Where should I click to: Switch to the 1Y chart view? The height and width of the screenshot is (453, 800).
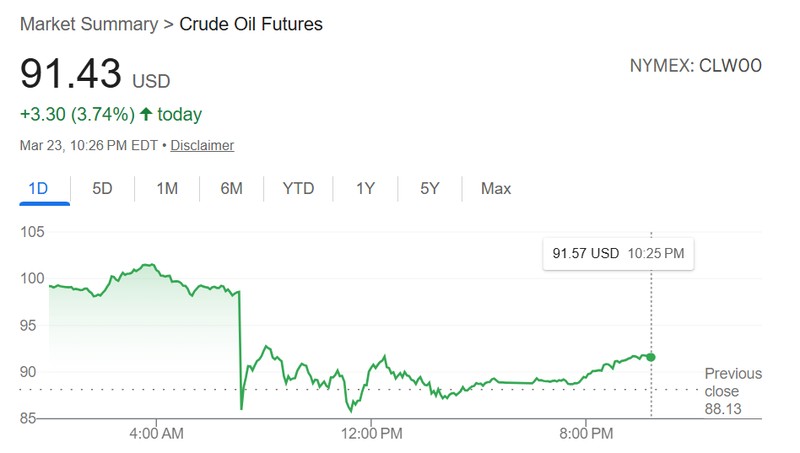[366, 188]
